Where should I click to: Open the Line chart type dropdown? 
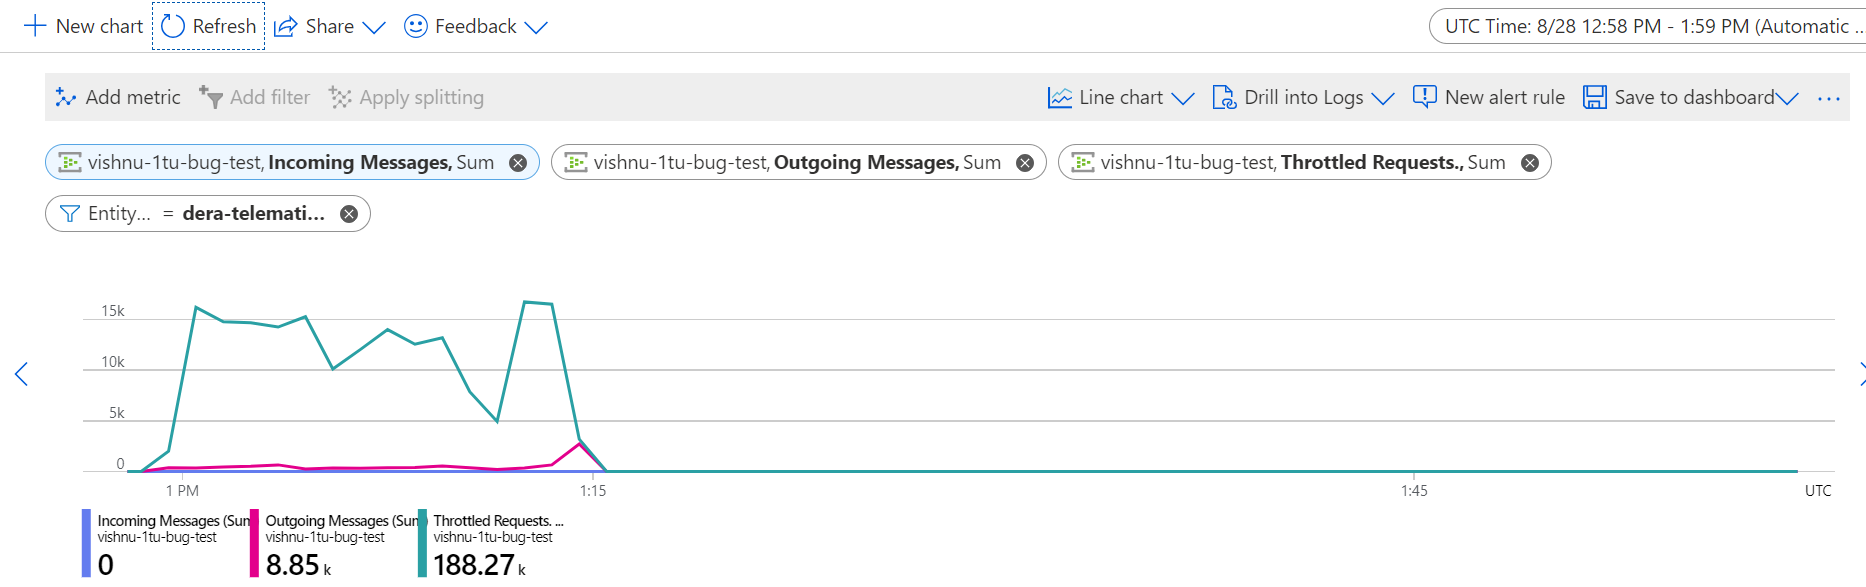click(1121, 97)
